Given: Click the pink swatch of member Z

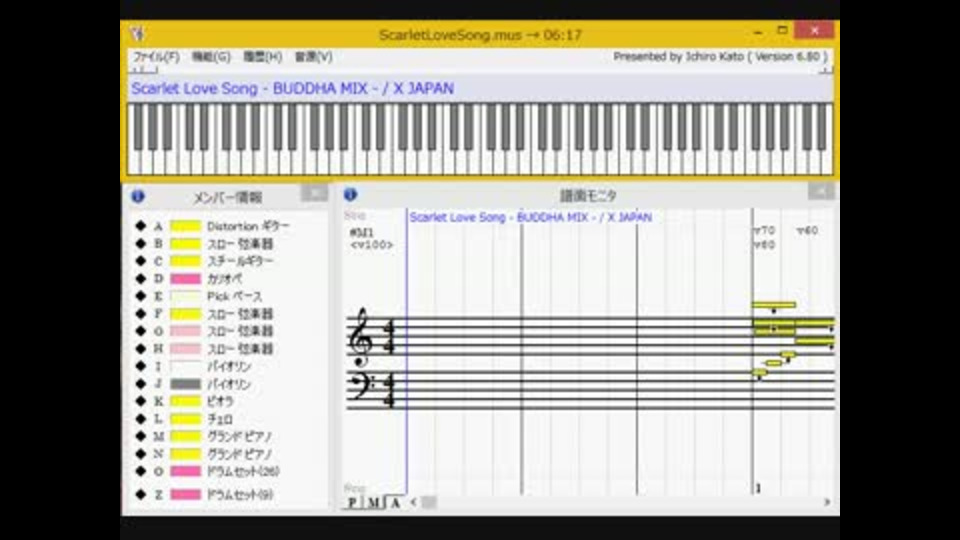Looking at the screenshot, I should [186, 494].
